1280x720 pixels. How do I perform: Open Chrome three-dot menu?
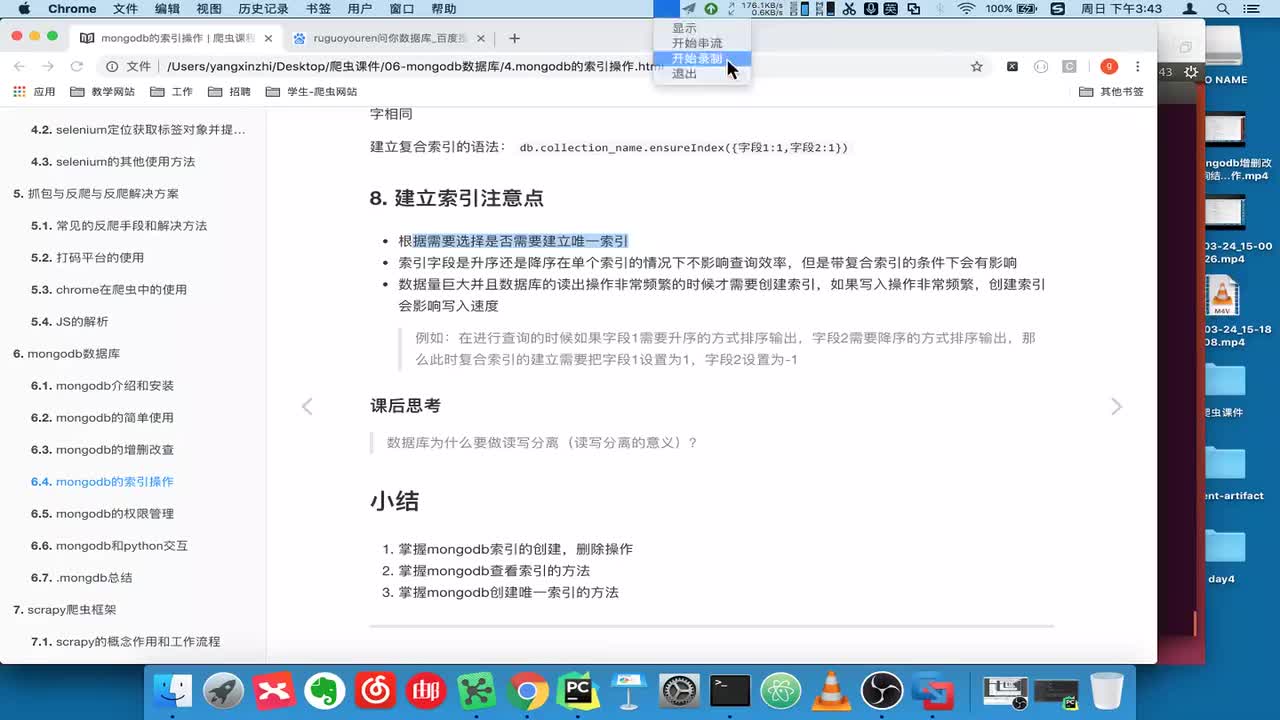(x=1137, y=66)
